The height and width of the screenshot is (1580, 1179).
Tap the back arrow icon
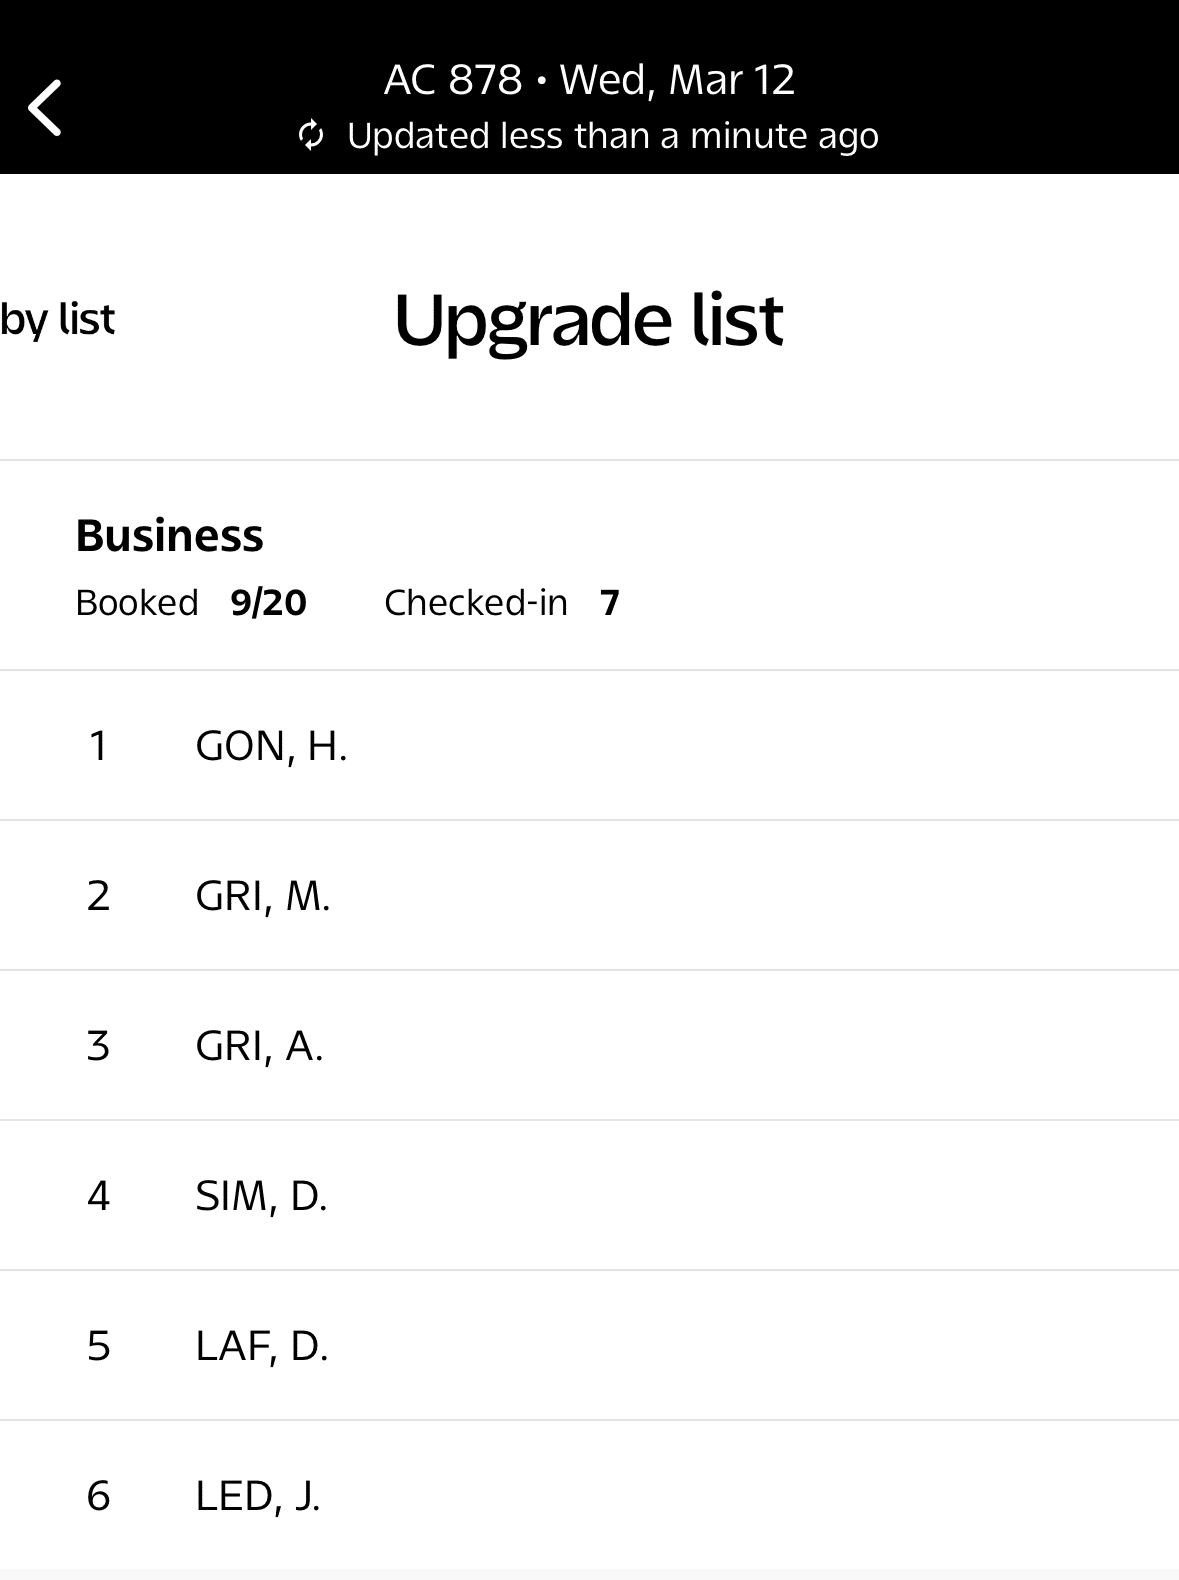click(x=46, y=107)
